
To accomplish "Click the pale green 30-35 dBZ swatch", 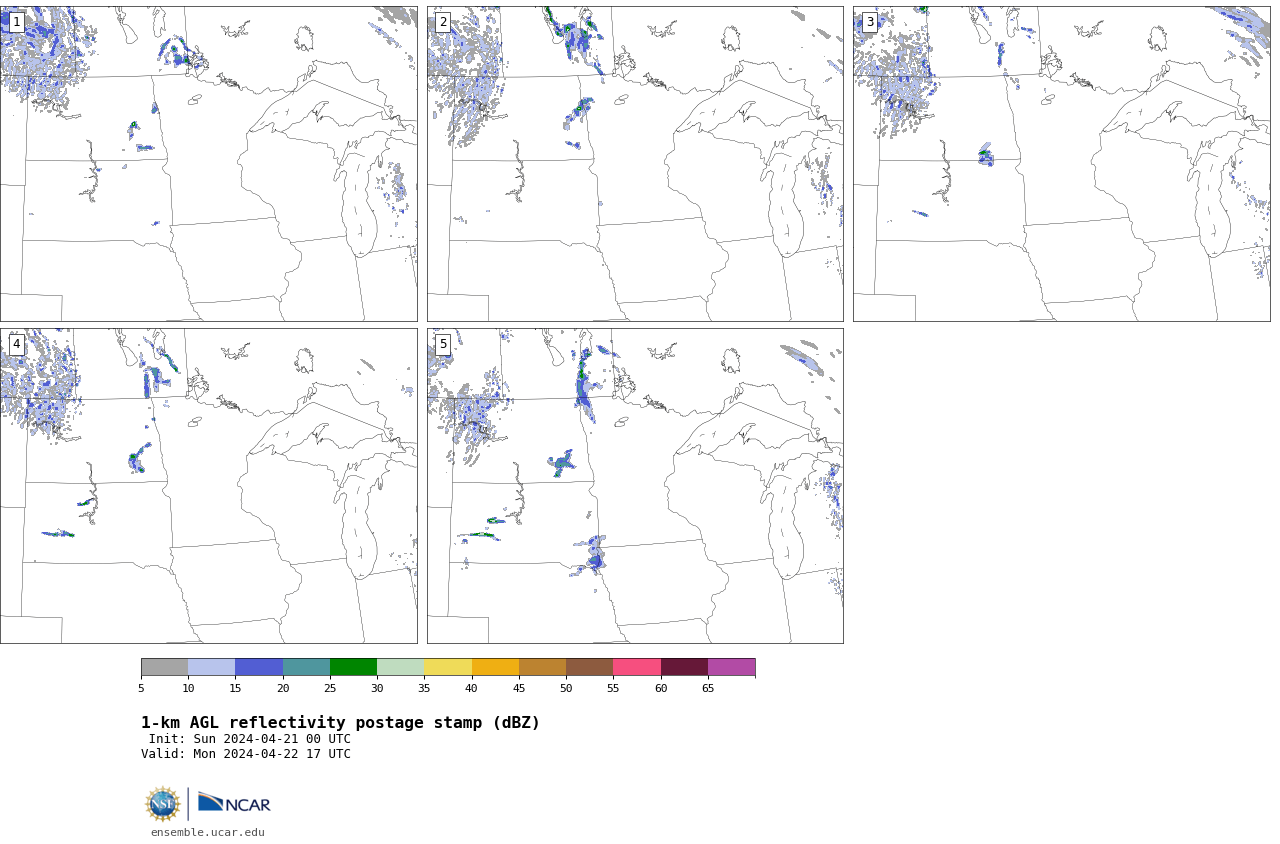I will [x=401, y=667].
